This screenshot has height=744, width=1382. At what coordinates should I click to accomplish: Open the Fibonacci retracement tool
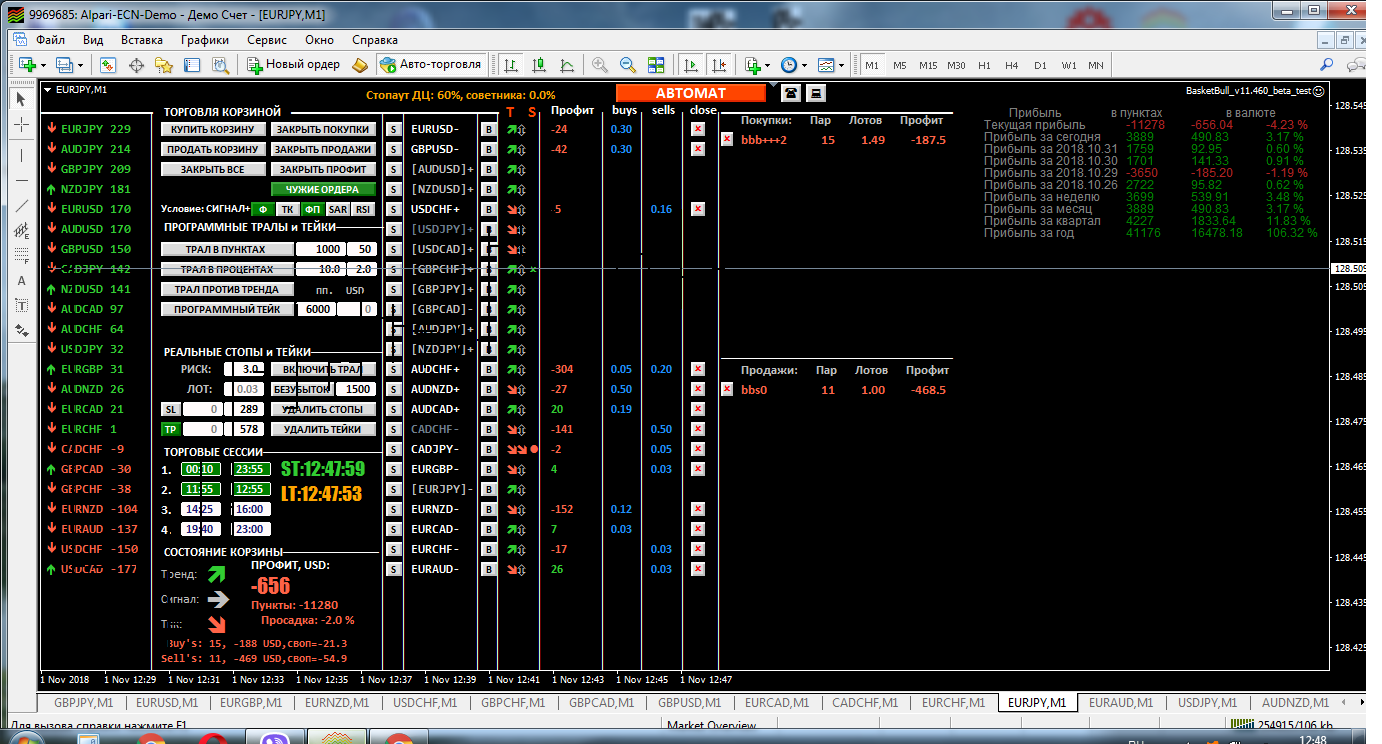22,255
